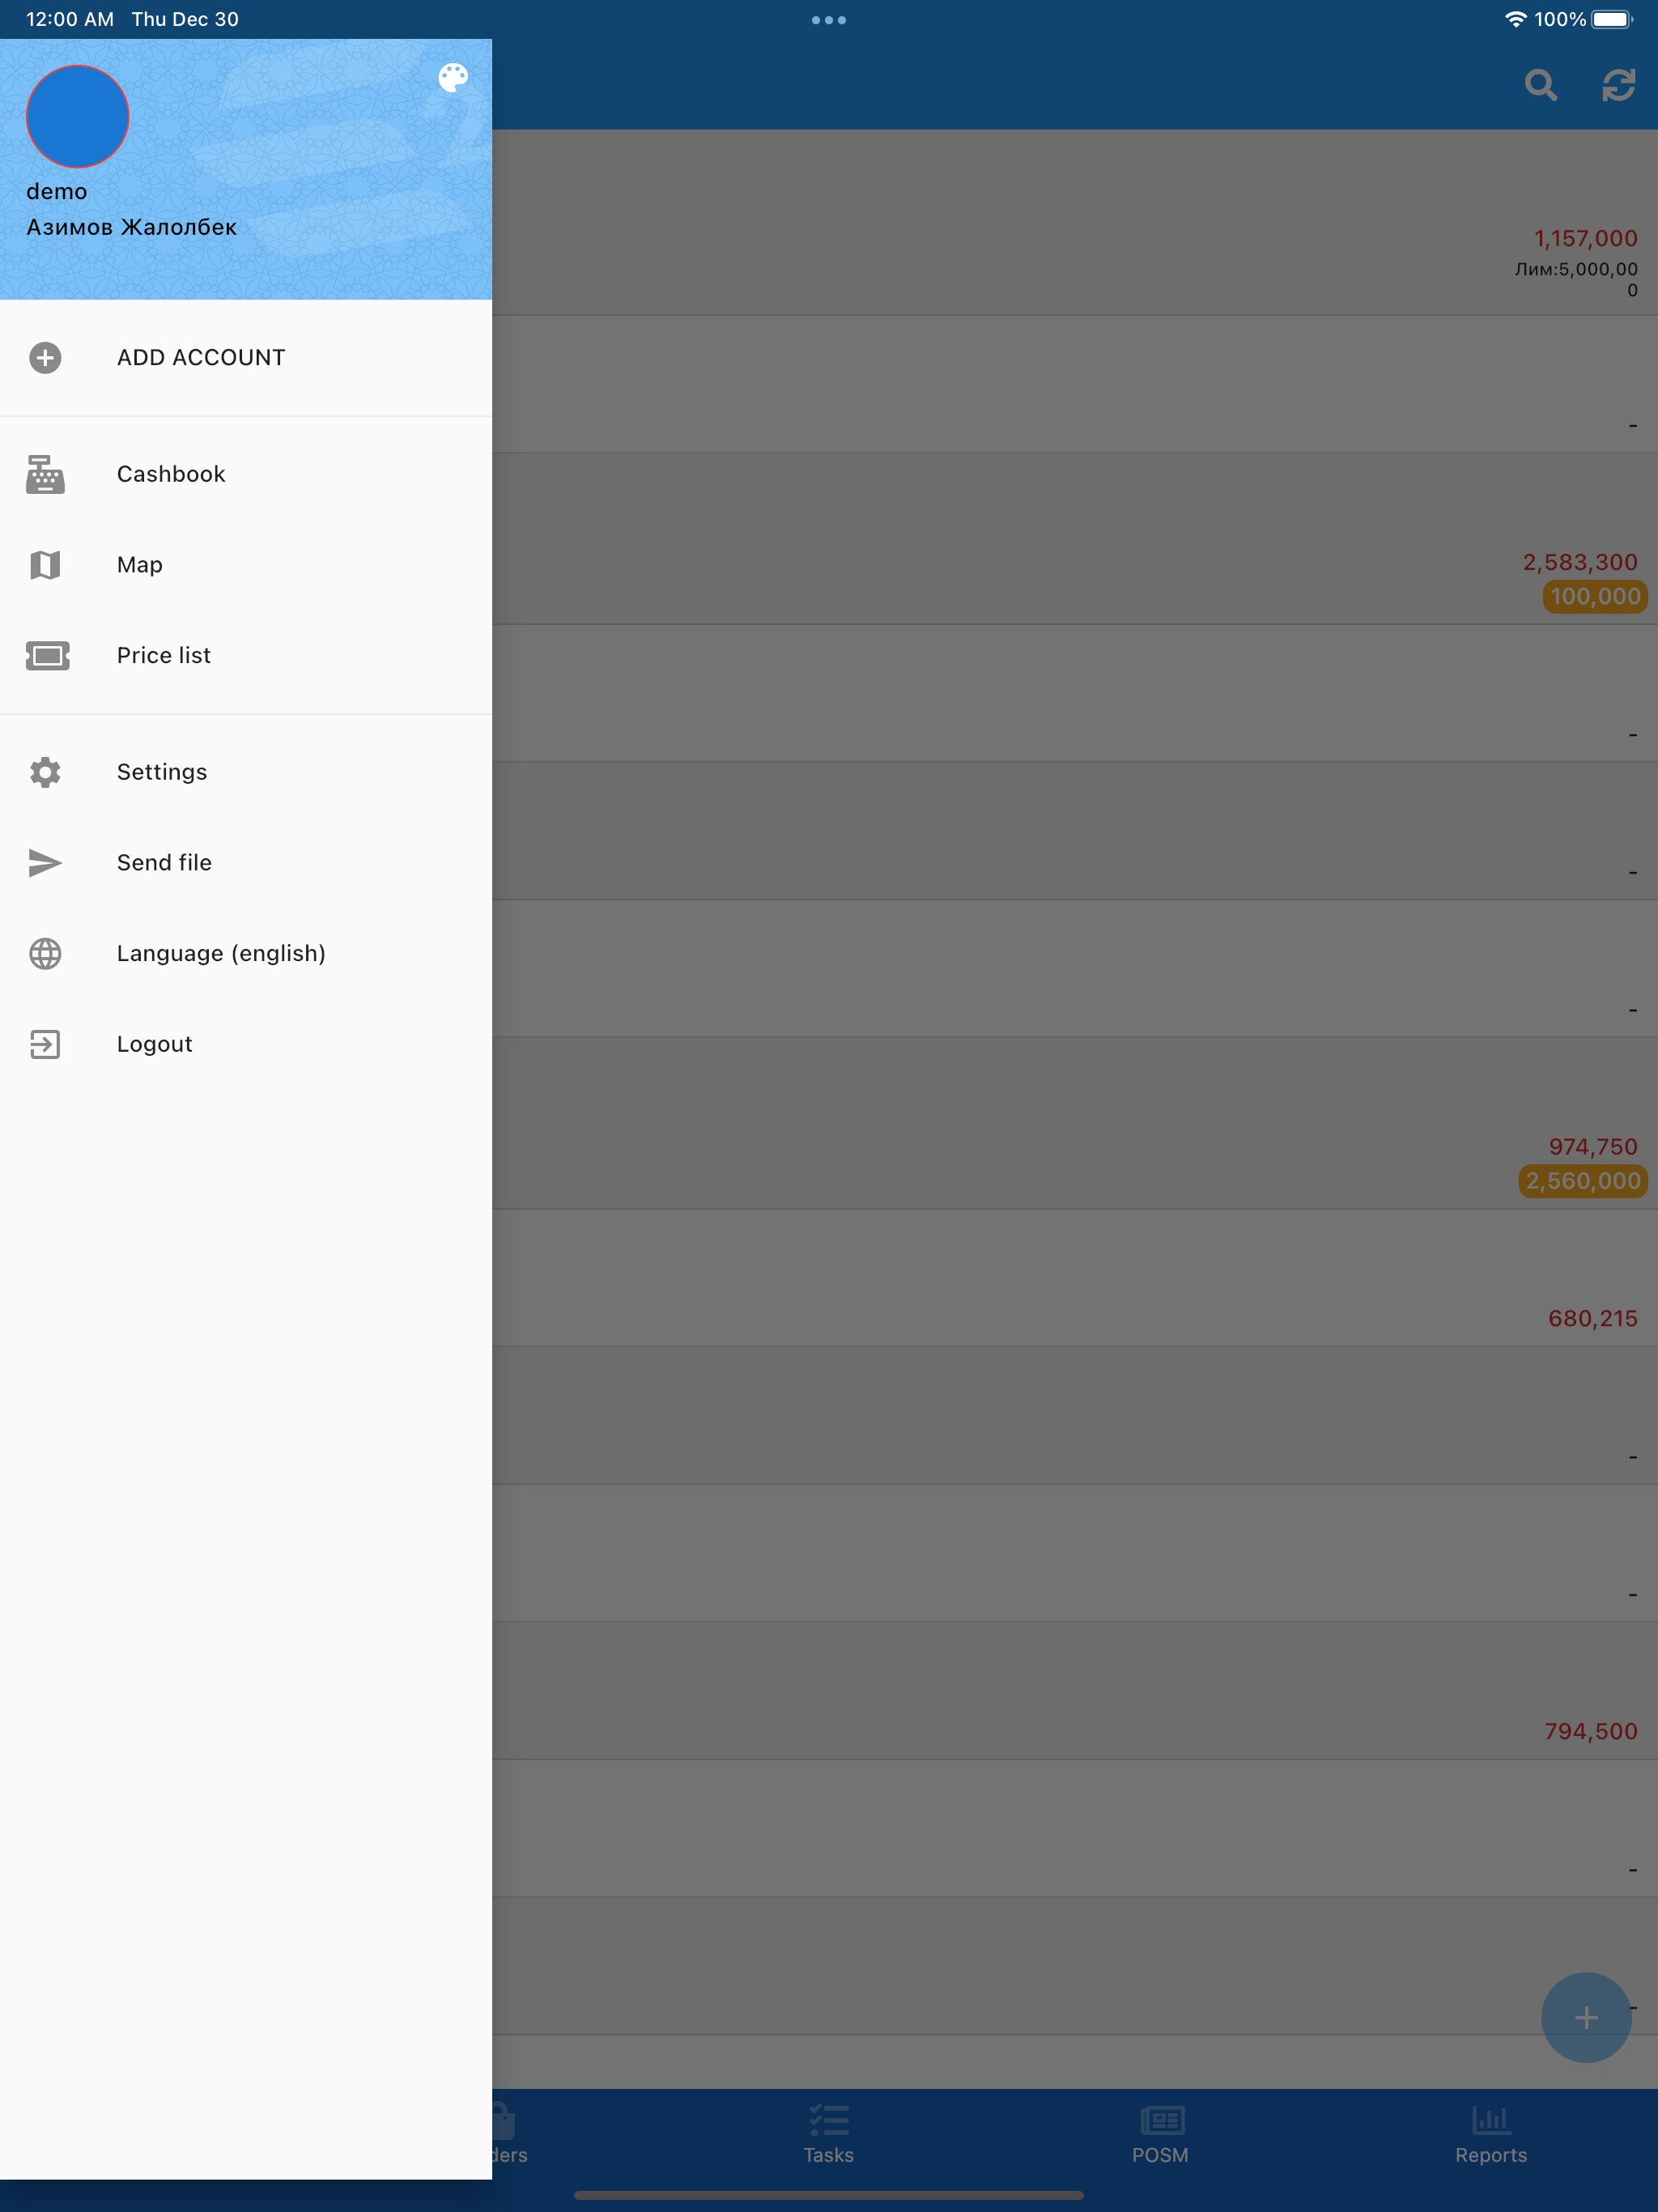1658x2212 pixels.
Task: Select the 2,583,300 balance amount
Action: click(x=1580, y=563)
